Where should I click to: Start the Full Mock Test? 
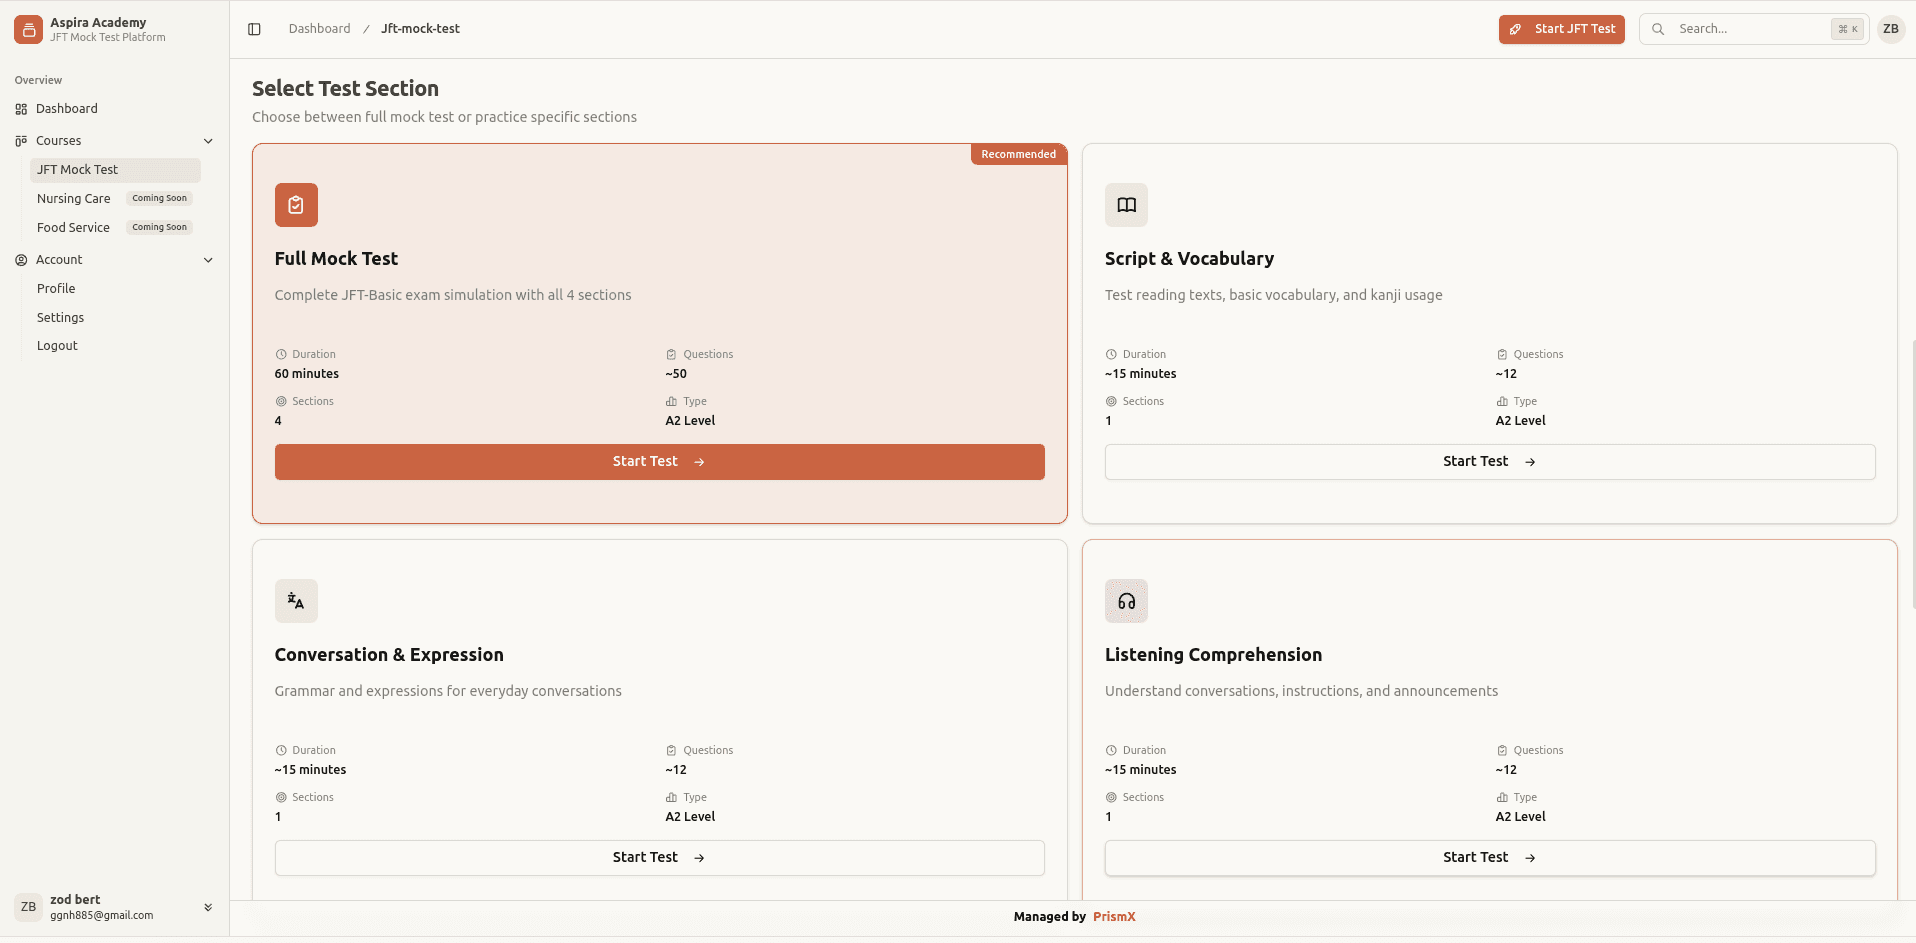[x=660, y=462]
